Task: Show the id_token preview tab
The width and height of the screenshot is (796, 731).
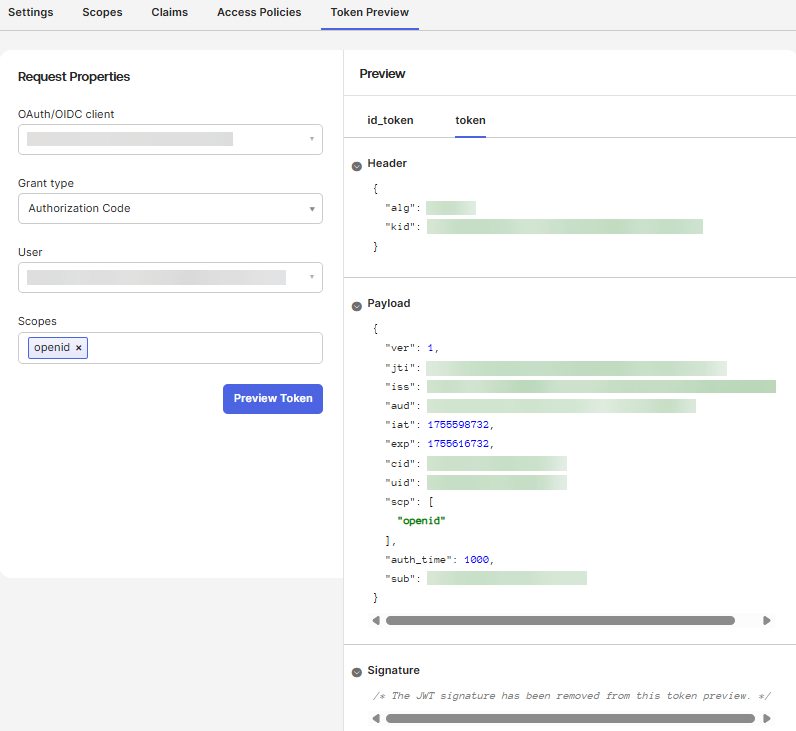Action: click(x=390, y=120)
